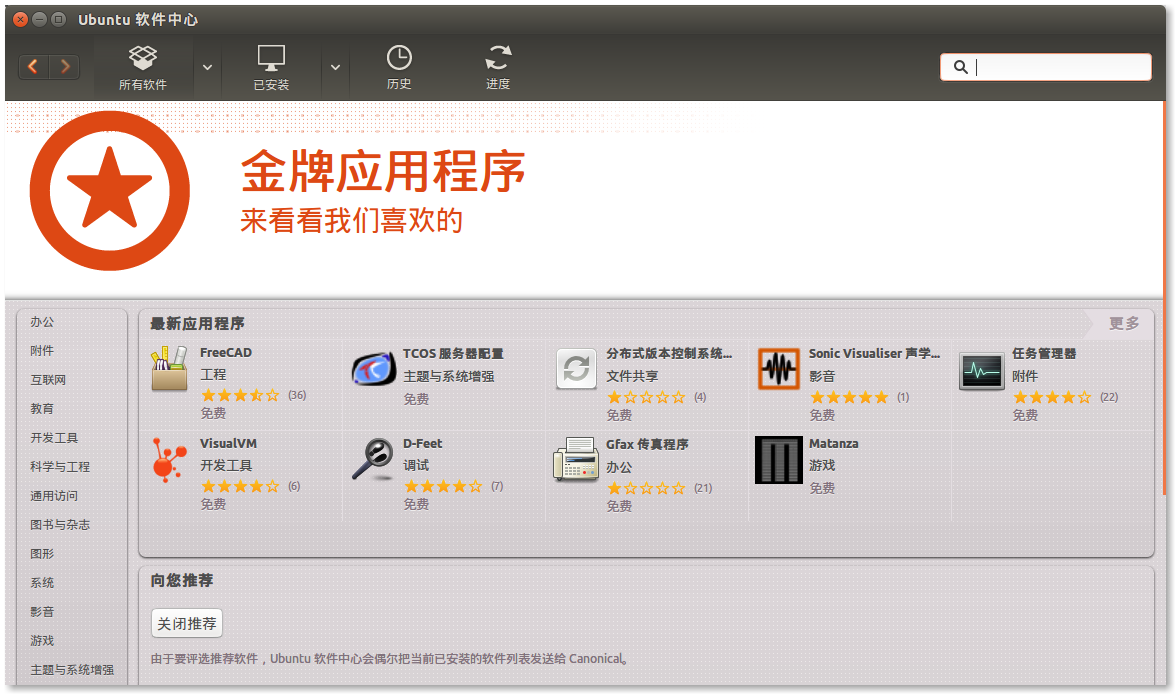
Task: Select the 影音 category in sidebar
Action: [x=42, y=612]
